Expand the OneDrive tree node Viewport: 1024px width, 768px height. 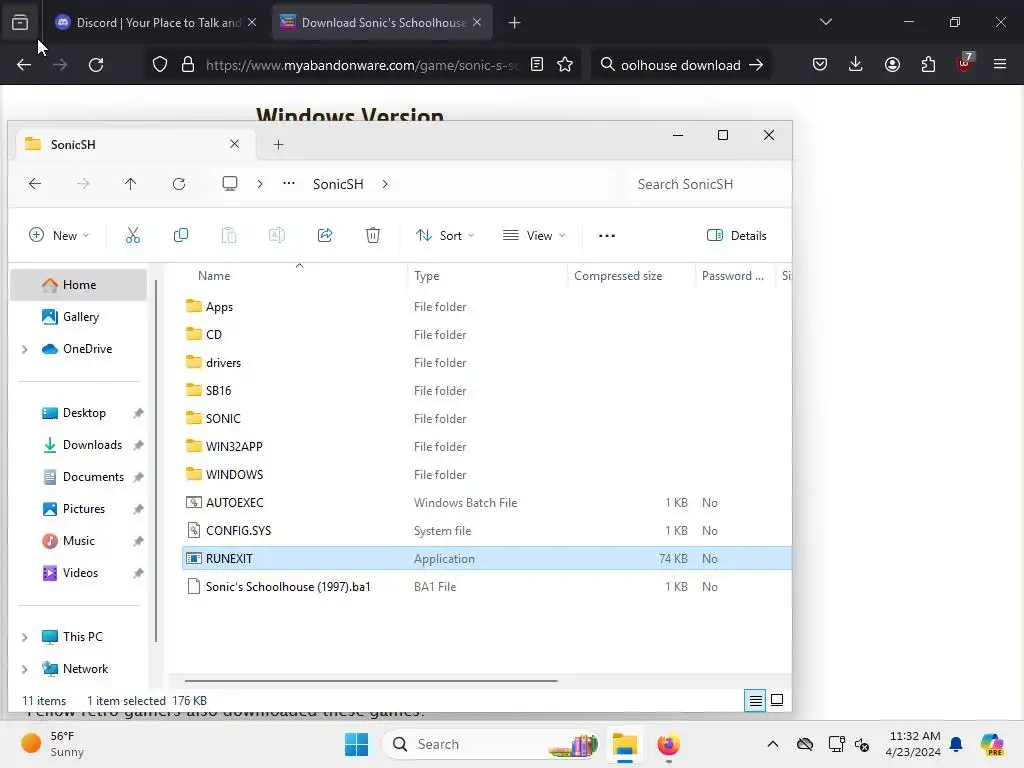25,349
